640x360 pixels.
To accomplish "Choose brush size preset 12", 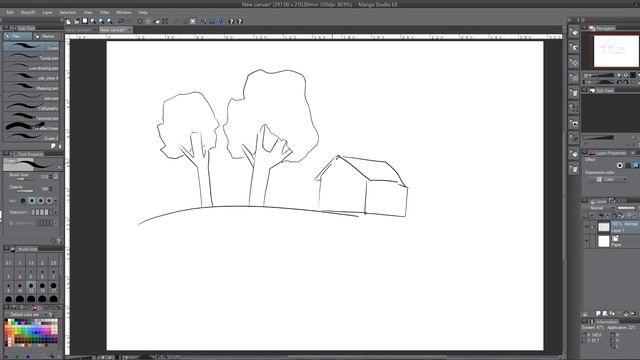I will coord(31,287).
